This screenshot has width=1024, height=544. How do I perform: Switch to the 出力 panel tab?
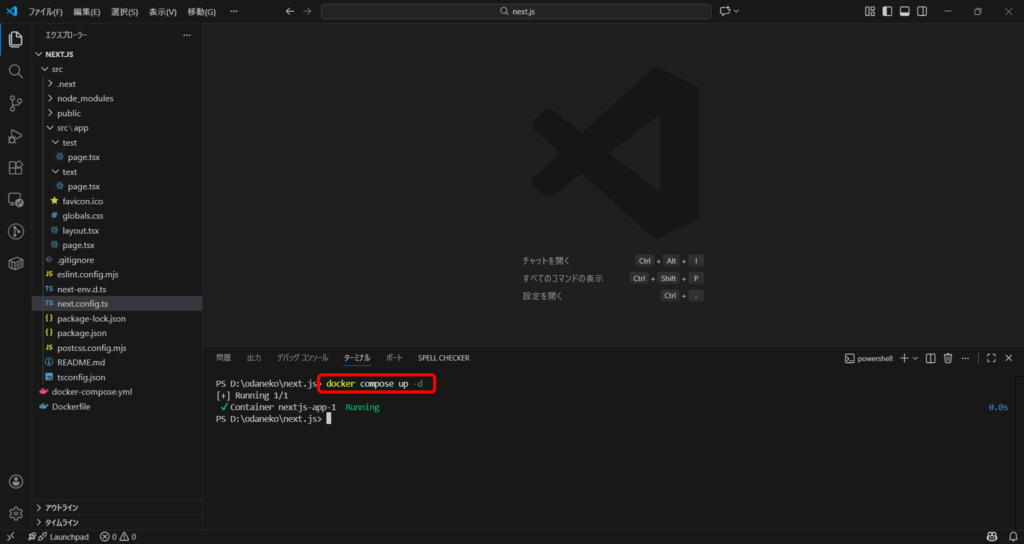[x=254, y=357]
